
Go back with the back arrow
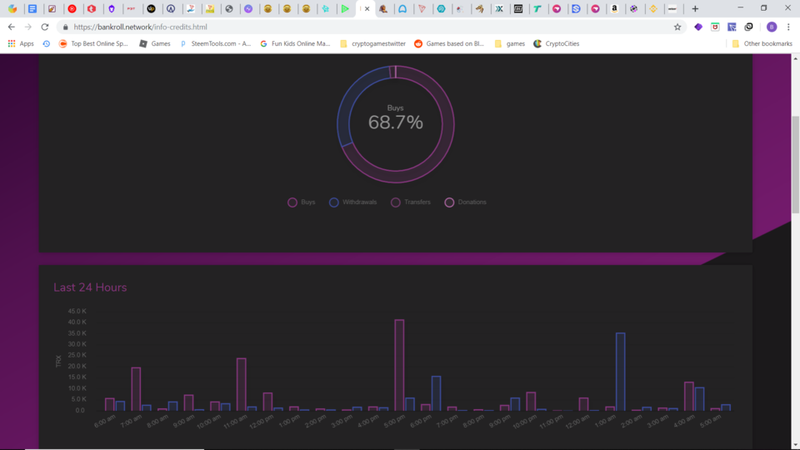point(11,27)
